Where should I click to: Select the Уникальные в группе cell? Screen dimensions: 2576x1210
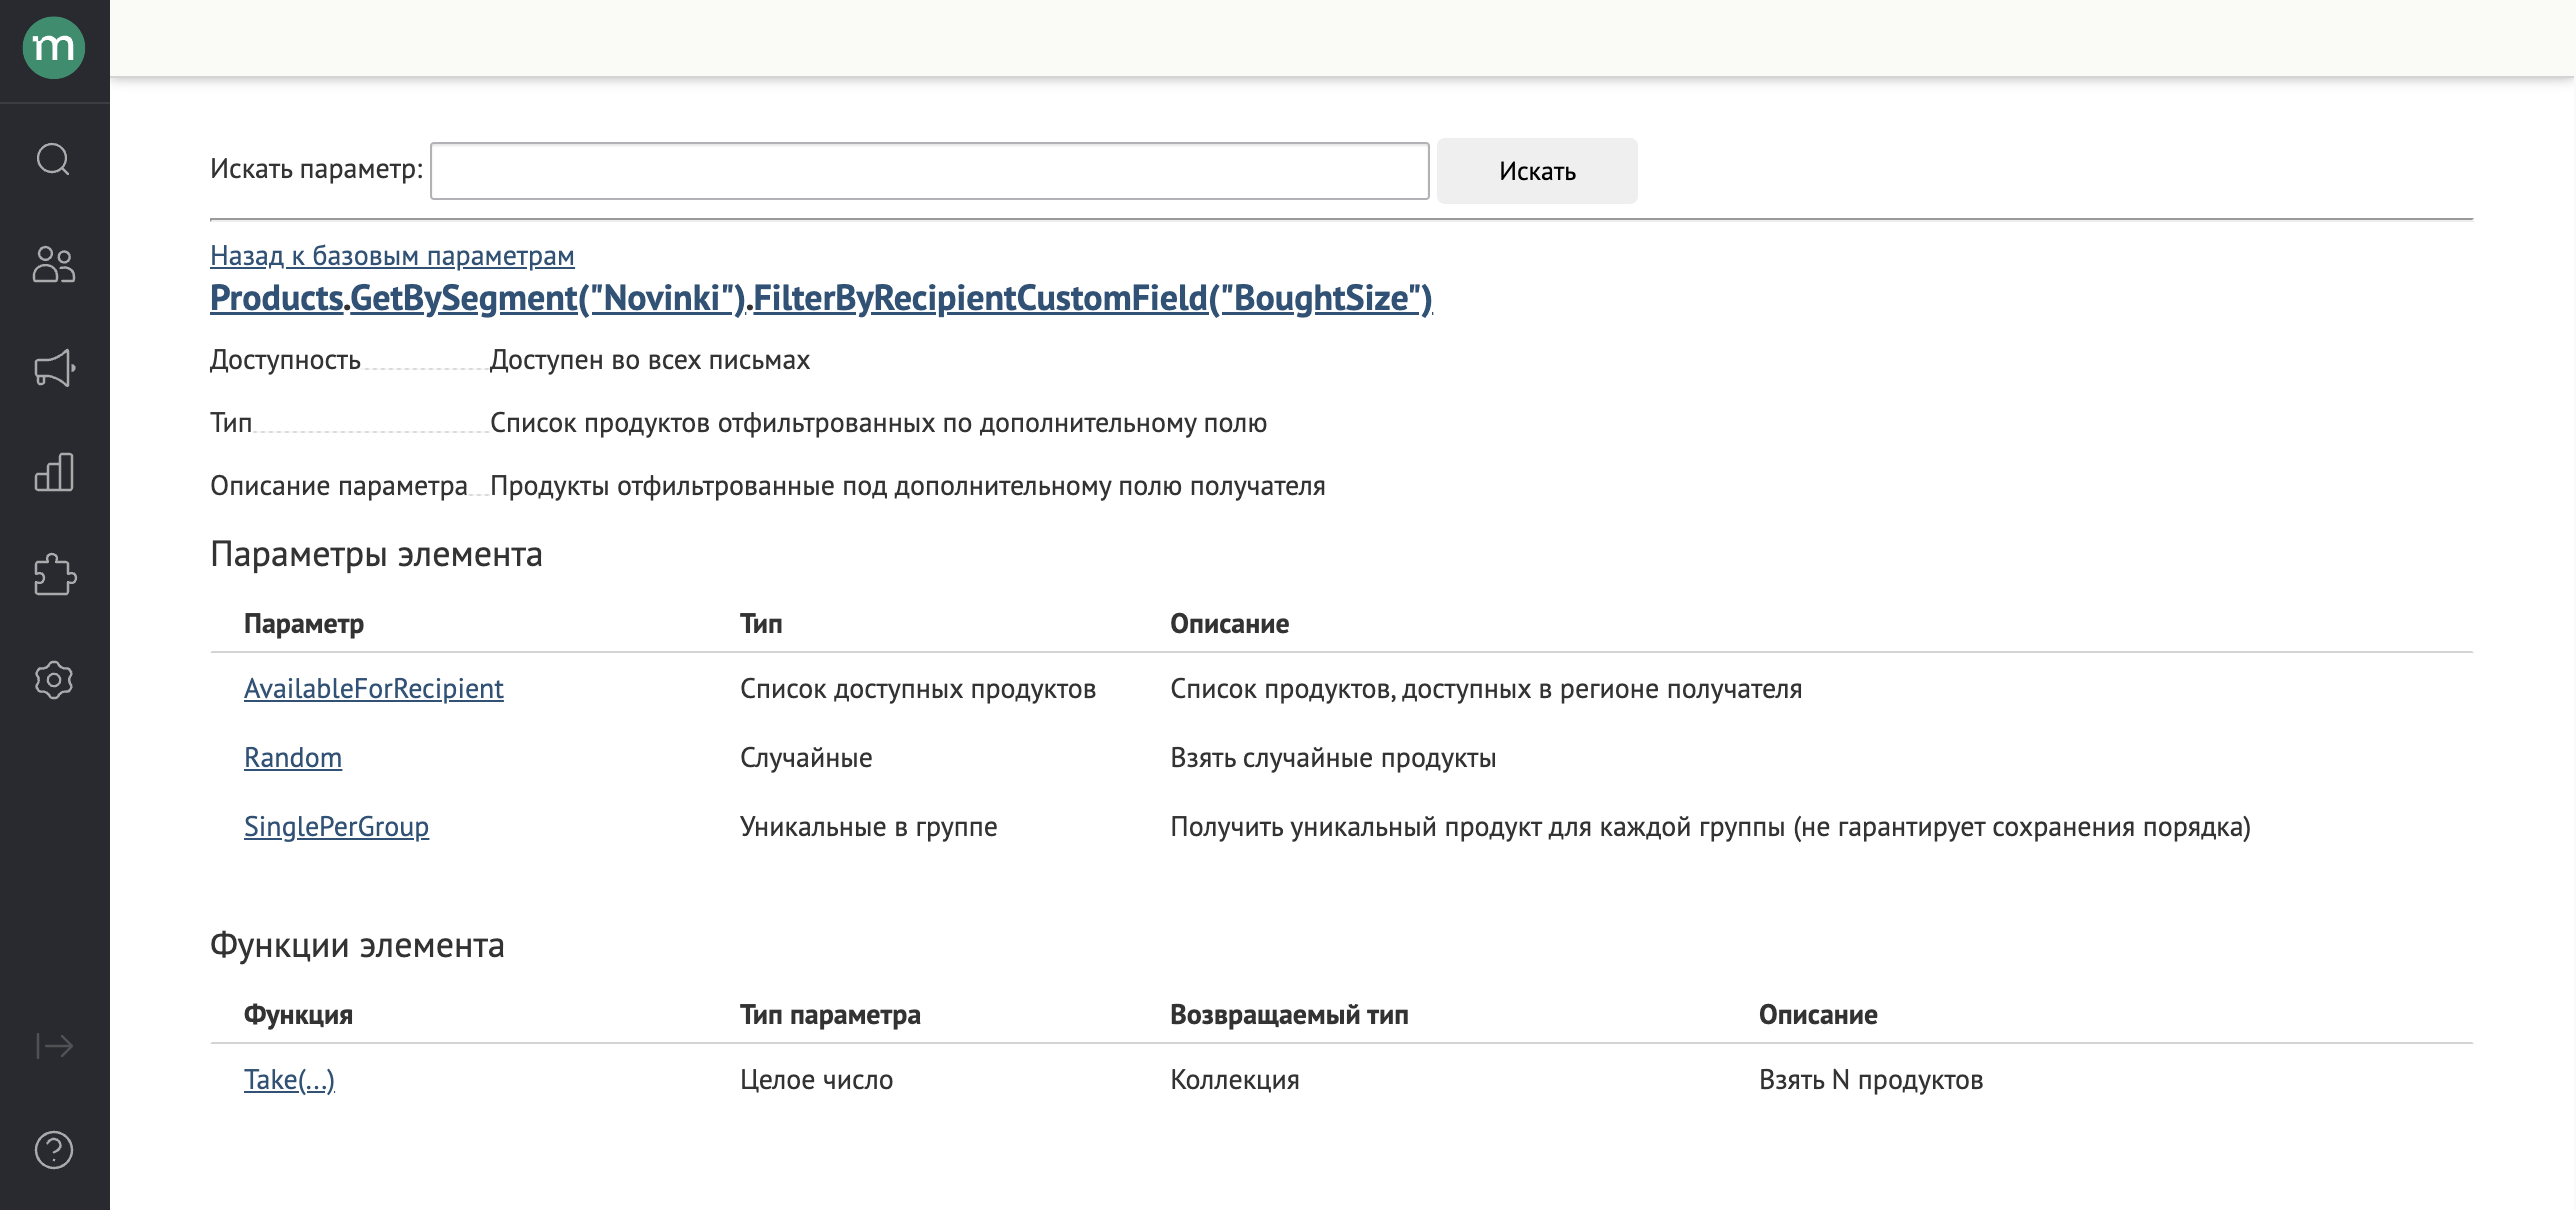pyautogui.click(x=869, y=827)
